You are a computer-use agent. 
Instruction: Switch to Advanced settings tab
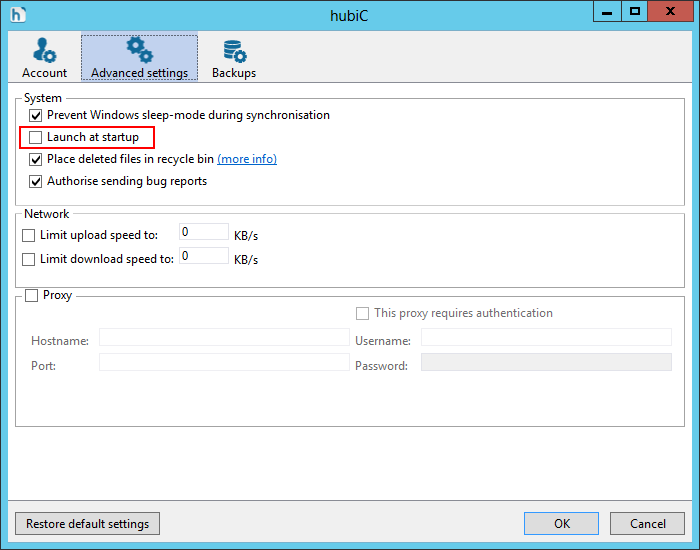[x=139, y=57]
